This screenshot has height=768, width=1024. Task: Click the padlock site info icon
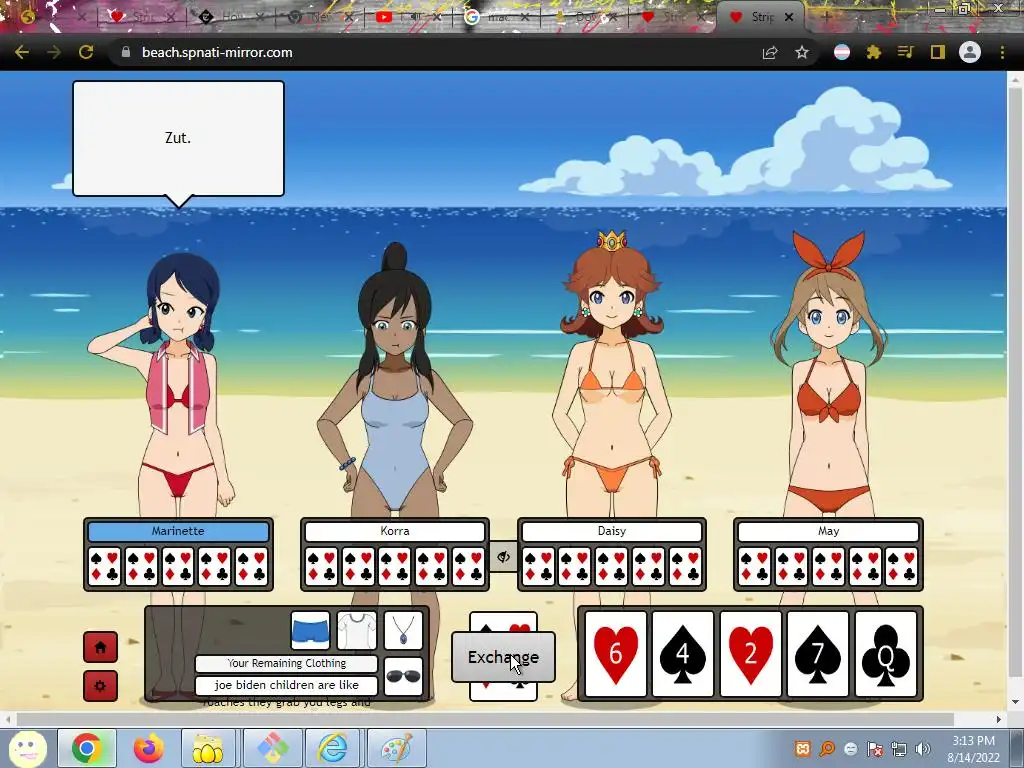pyautogui.click(x=126, y=52)
